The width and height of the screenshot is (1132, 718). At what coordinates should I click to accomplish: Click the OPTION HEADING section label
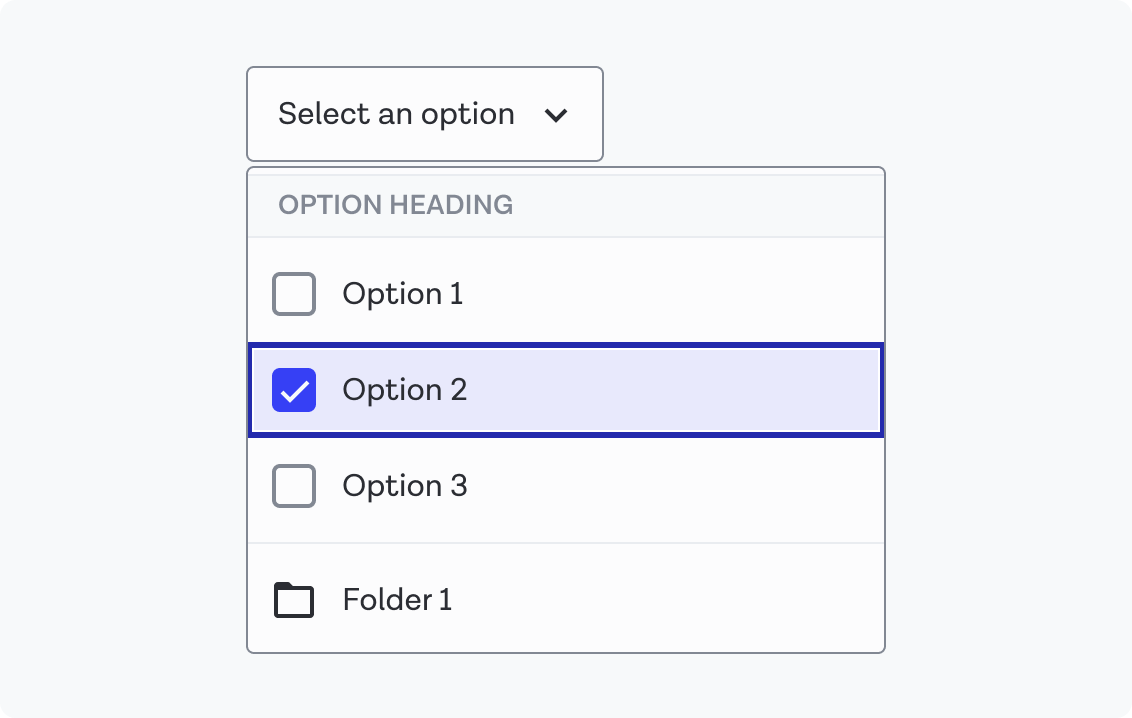(396, 204)
